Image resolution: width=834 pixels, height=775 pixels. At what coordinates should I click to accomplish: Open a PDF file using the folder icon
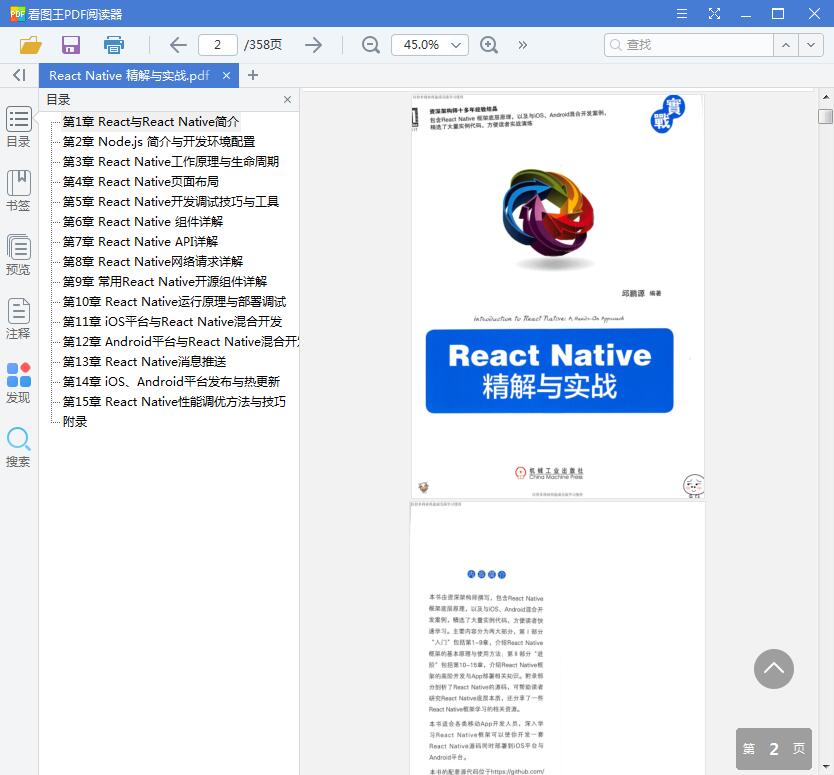30,45
